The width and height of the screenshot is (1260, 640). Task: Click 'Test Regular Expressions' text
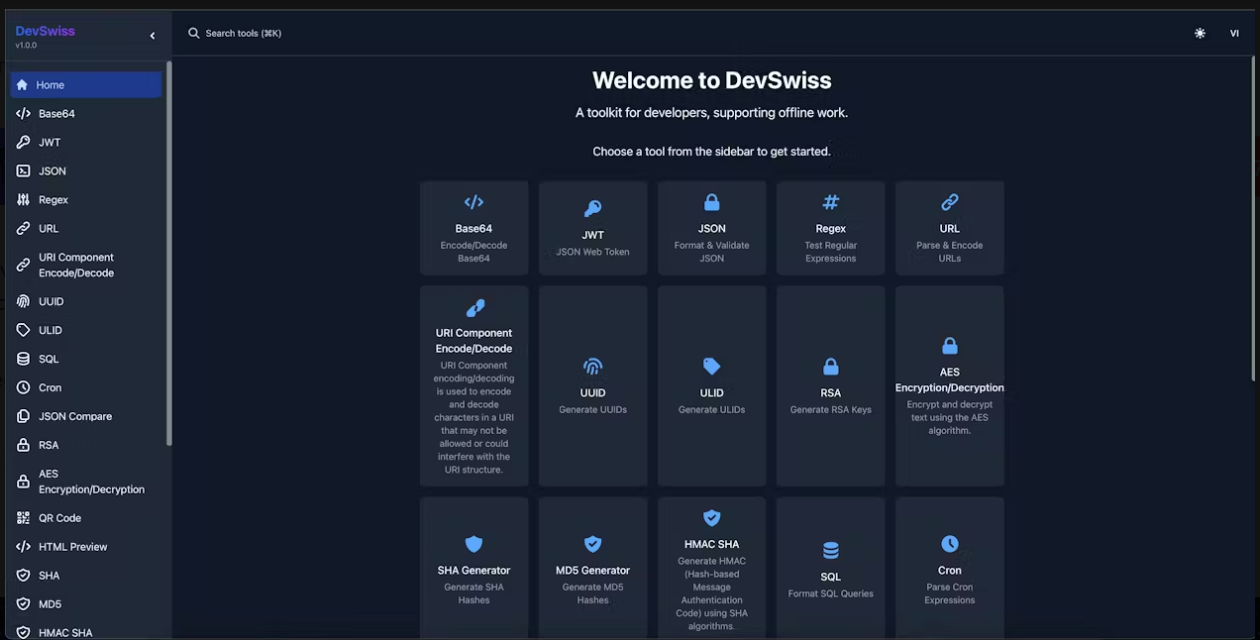831,252
